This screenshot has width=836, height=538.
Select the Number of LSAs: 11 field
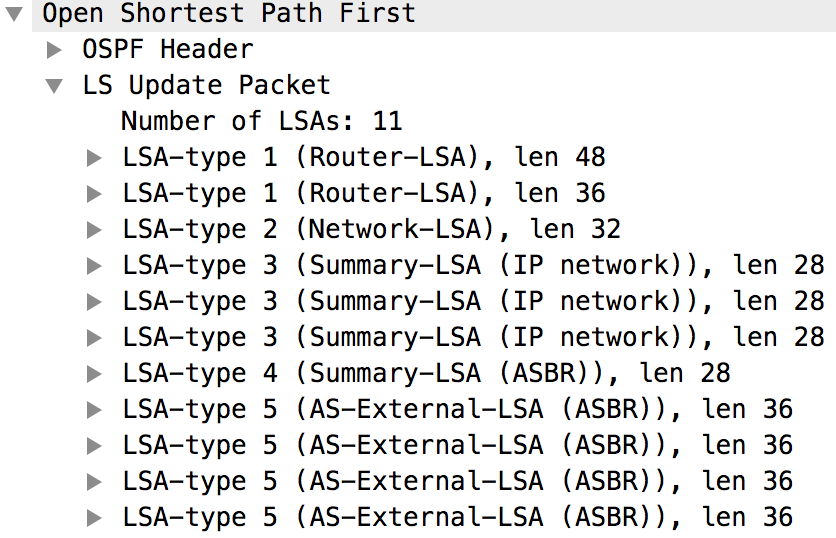261,122
